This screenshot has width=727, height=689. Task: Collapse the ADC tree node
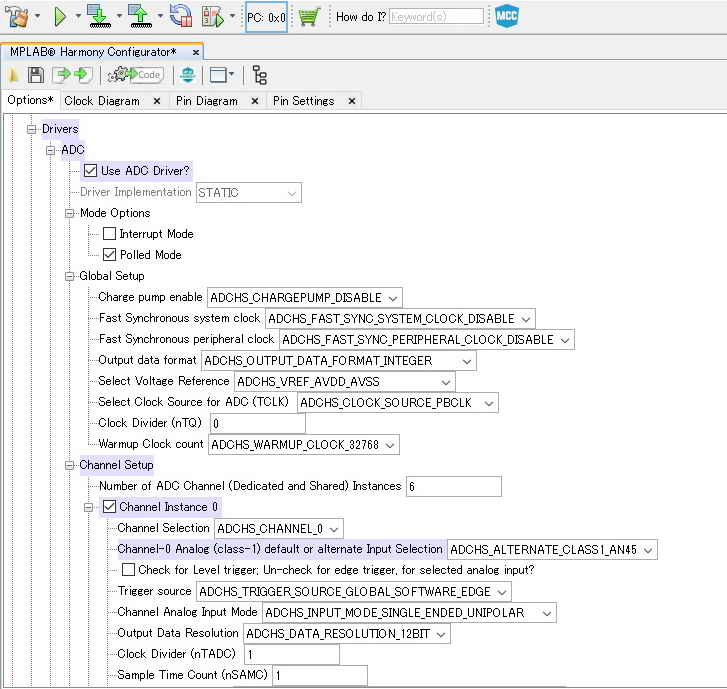(51, 150)
